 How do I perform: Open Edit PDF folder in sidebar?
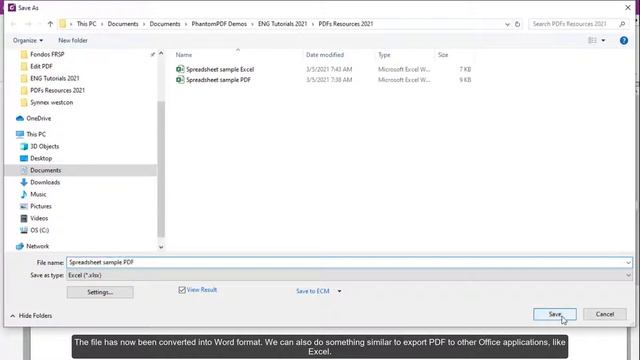click(x=41, y=66)
